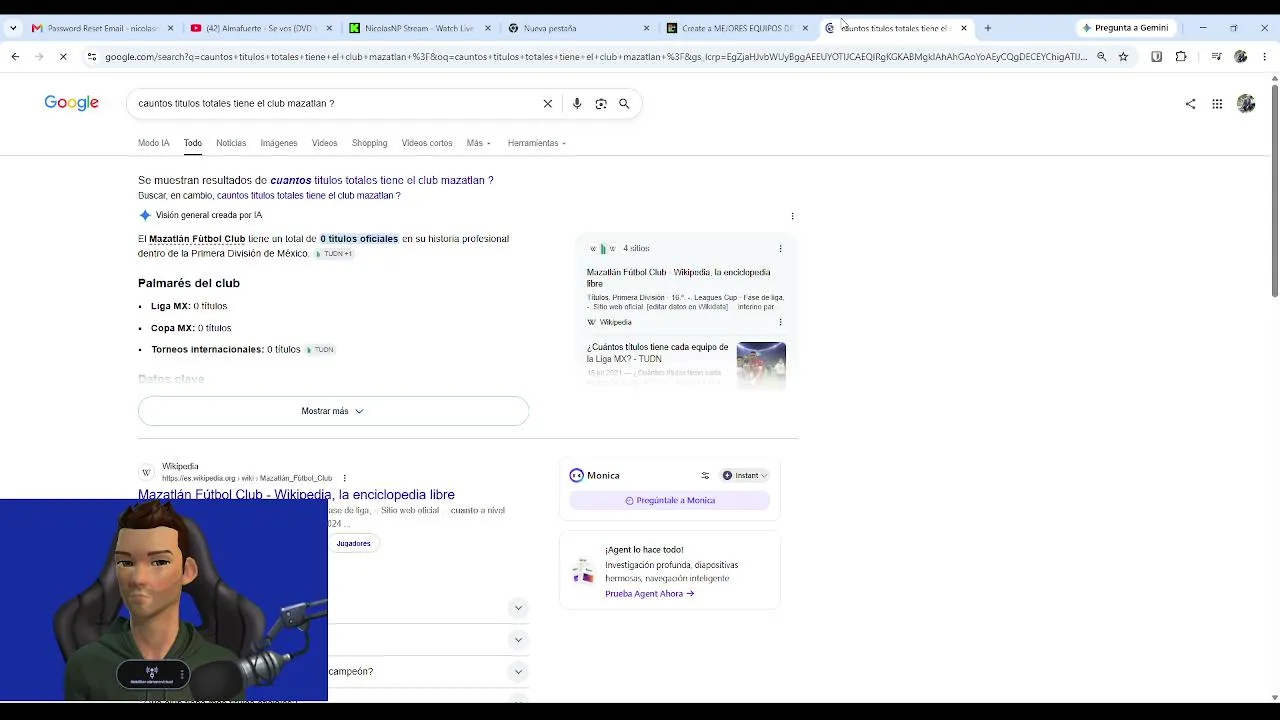The width and height of the screenshot is (1280, 720).
Task: Open Google Lens image search
Action: (x=601, y=104)
